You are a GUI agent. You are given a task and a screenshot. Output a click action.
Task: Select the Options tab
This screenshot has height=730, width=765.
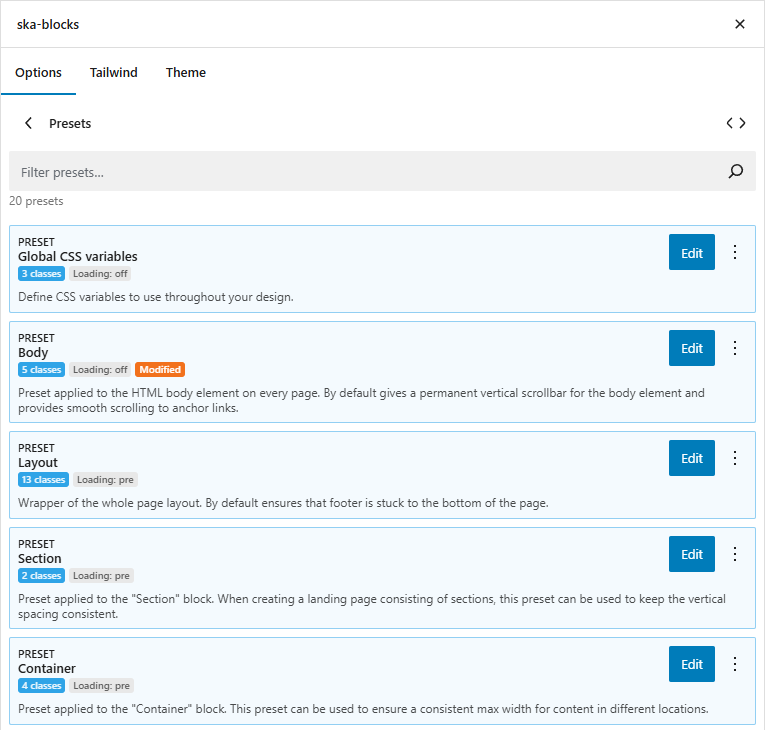pyautogui.click(x=39, y=73)
